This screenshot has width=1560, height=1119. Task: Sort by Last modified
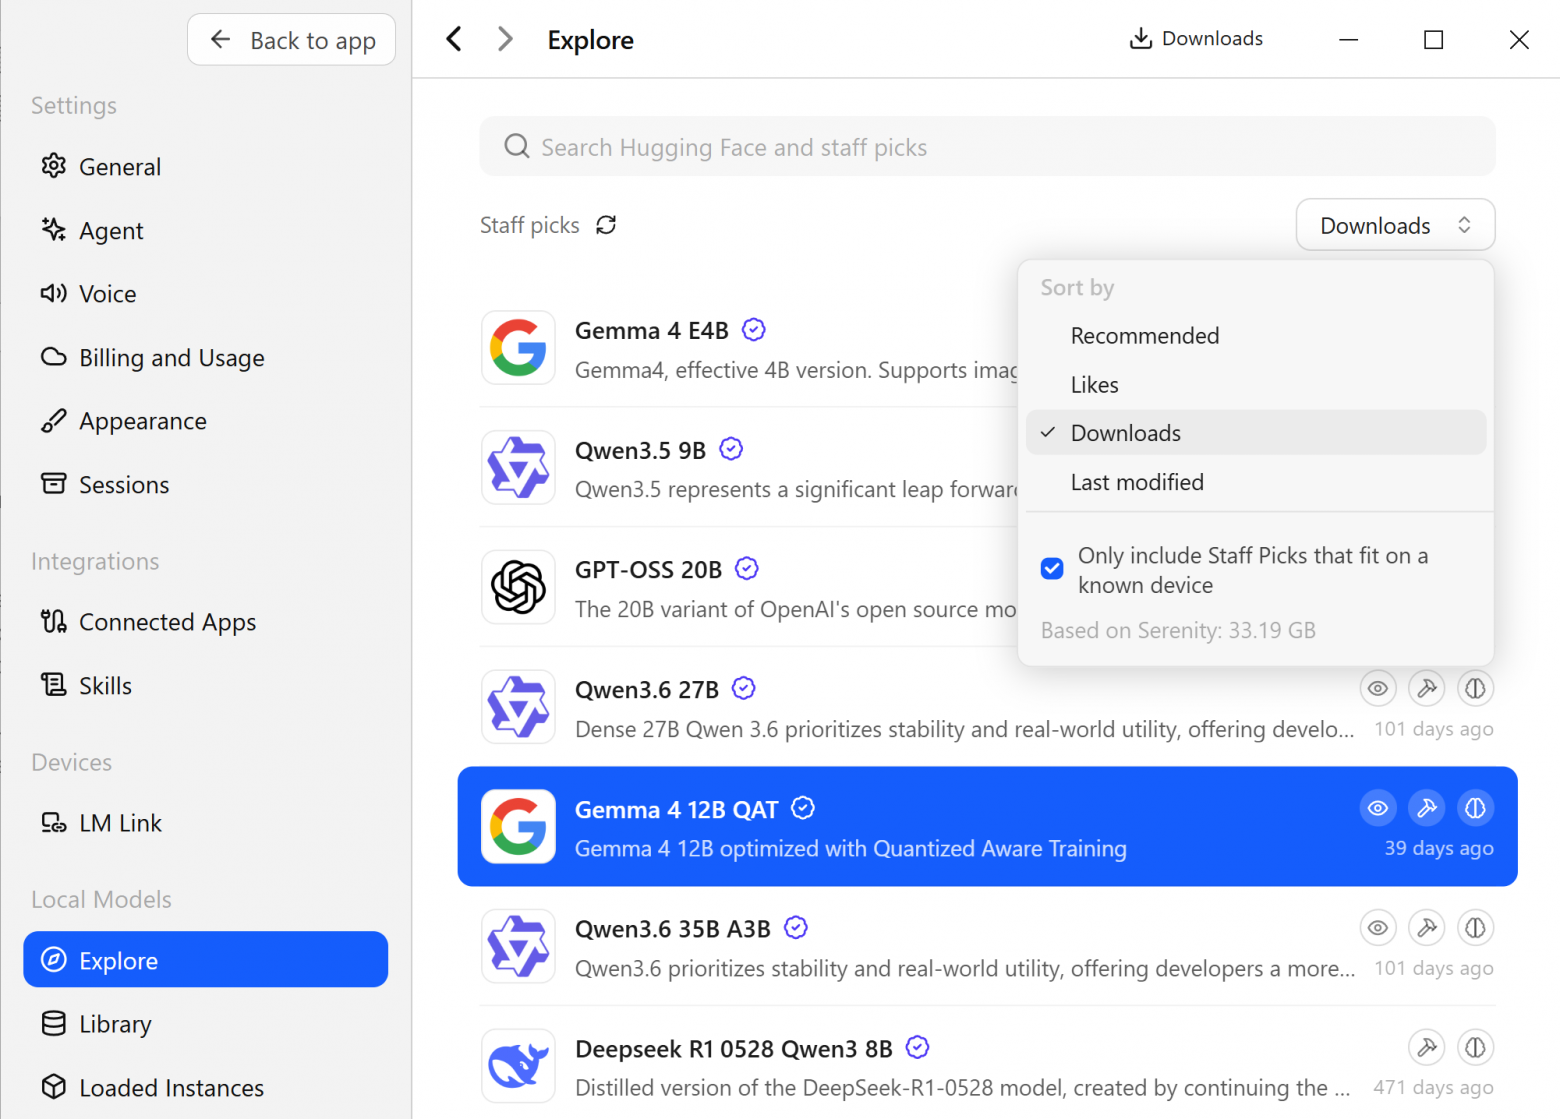click(x=1256, y=482)
